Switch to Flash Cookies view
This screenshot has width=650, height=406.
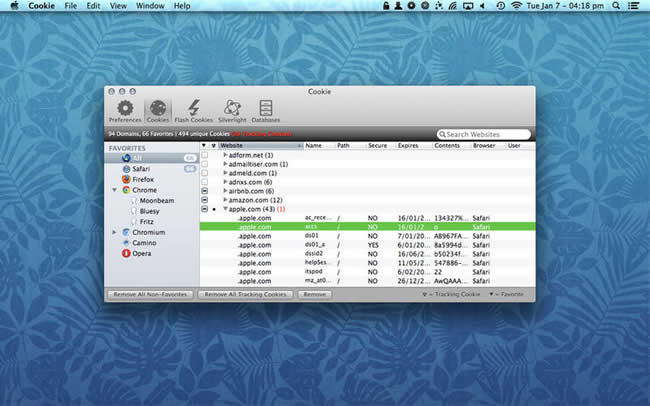point(195,111)
